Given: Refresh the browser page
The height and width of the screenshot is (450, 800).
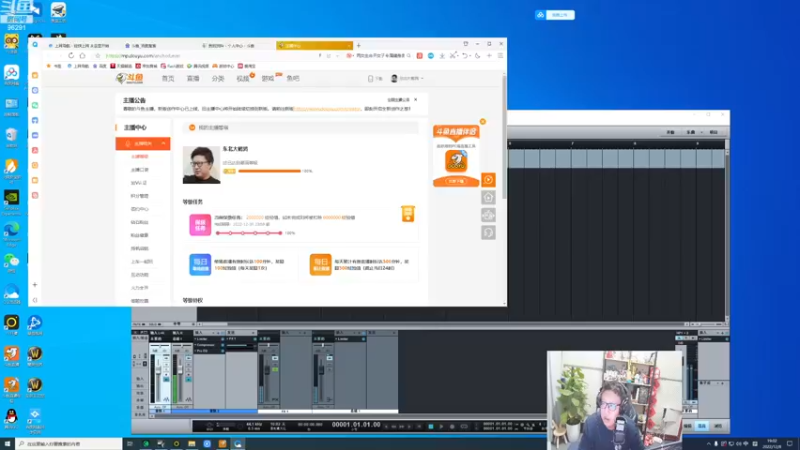Looking at the screenshot, I should tap(71, 56).
